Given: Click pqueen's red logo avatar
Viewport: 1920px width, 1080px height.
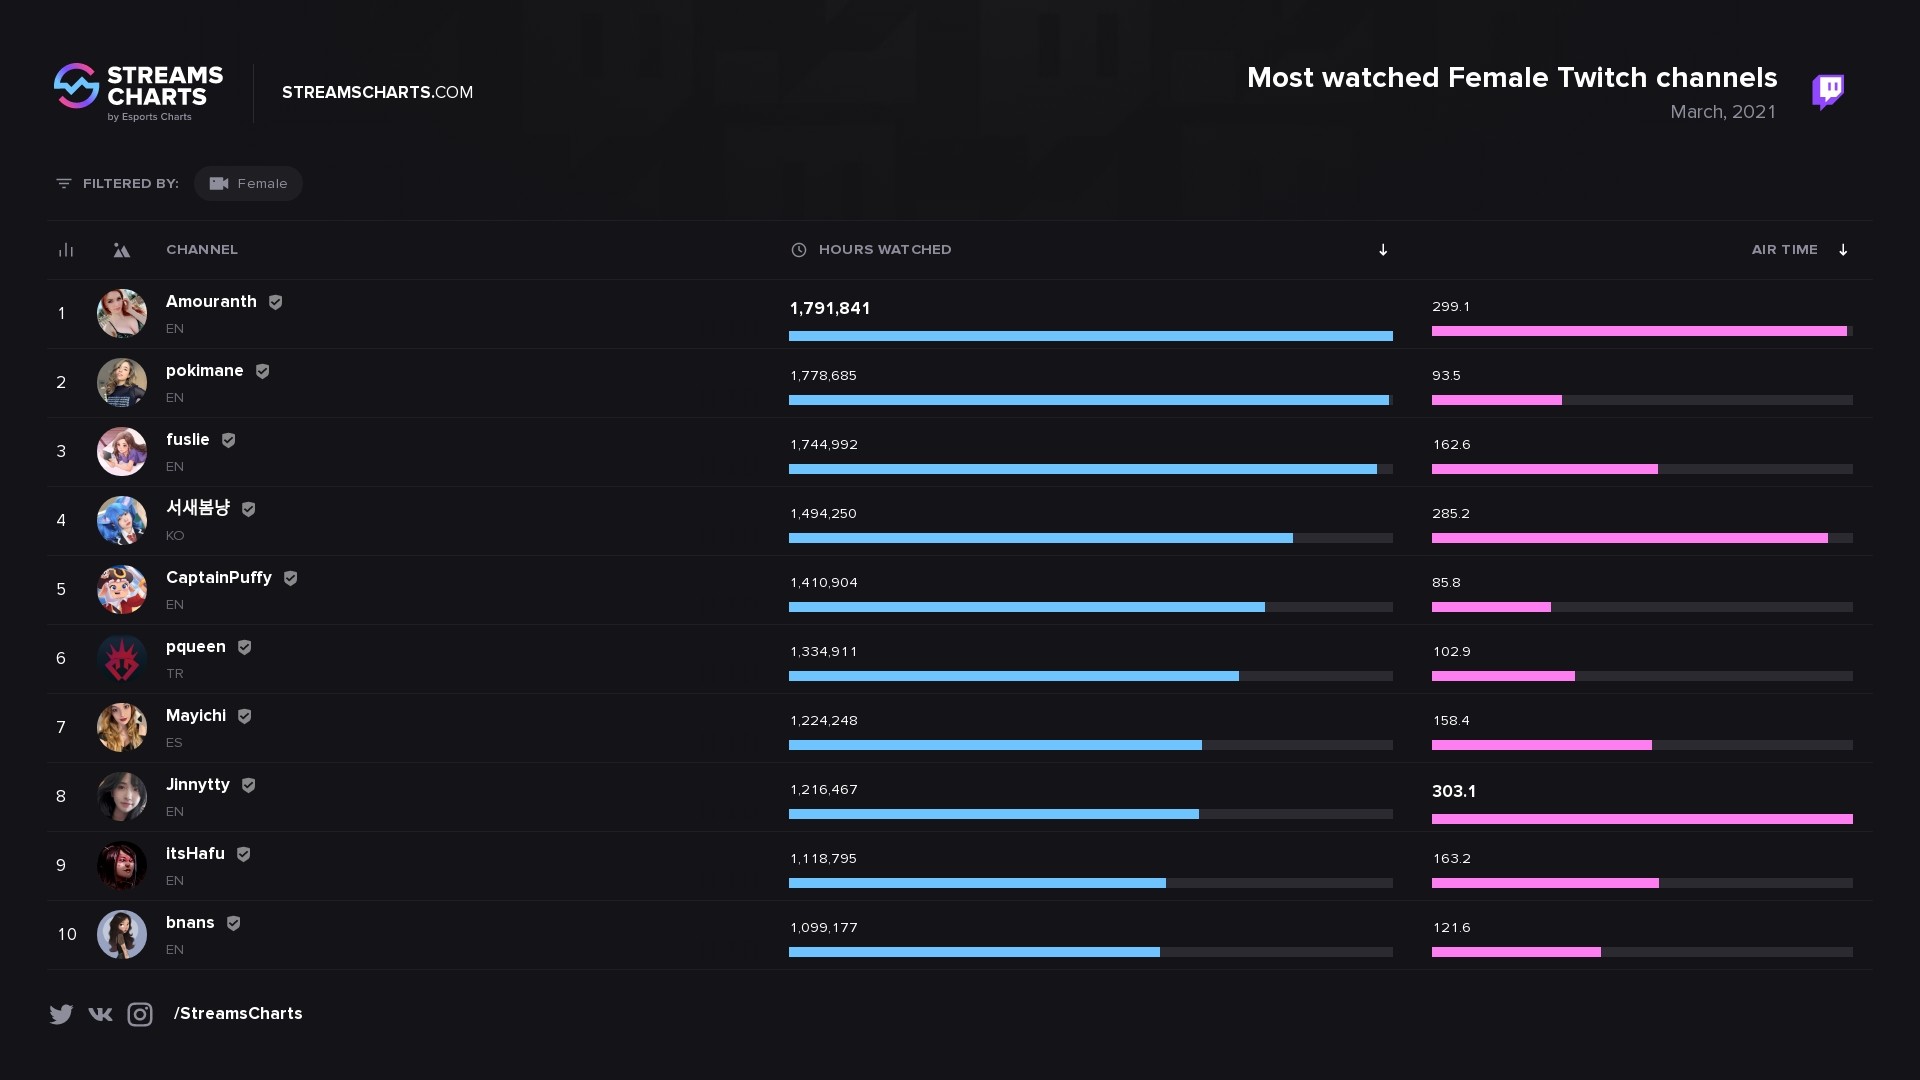Looking at the screenshot, I should (x=122, y=659).
